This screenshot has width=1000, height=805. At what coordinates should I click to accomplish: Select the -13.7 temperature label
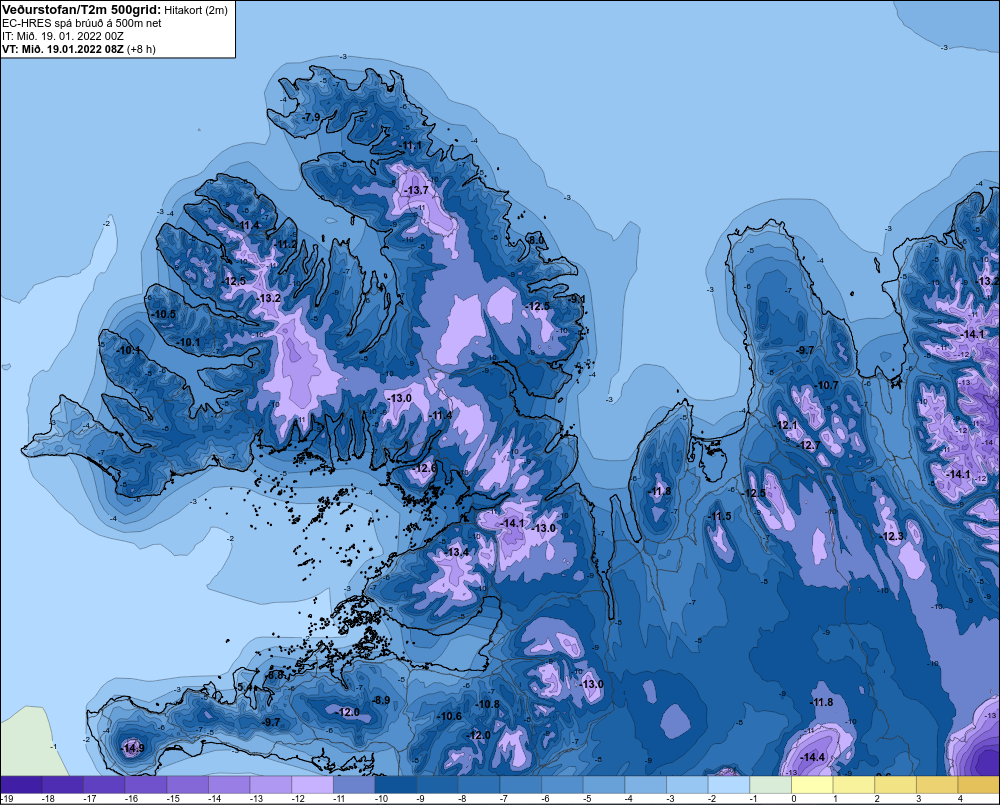(x=417, y=191)
